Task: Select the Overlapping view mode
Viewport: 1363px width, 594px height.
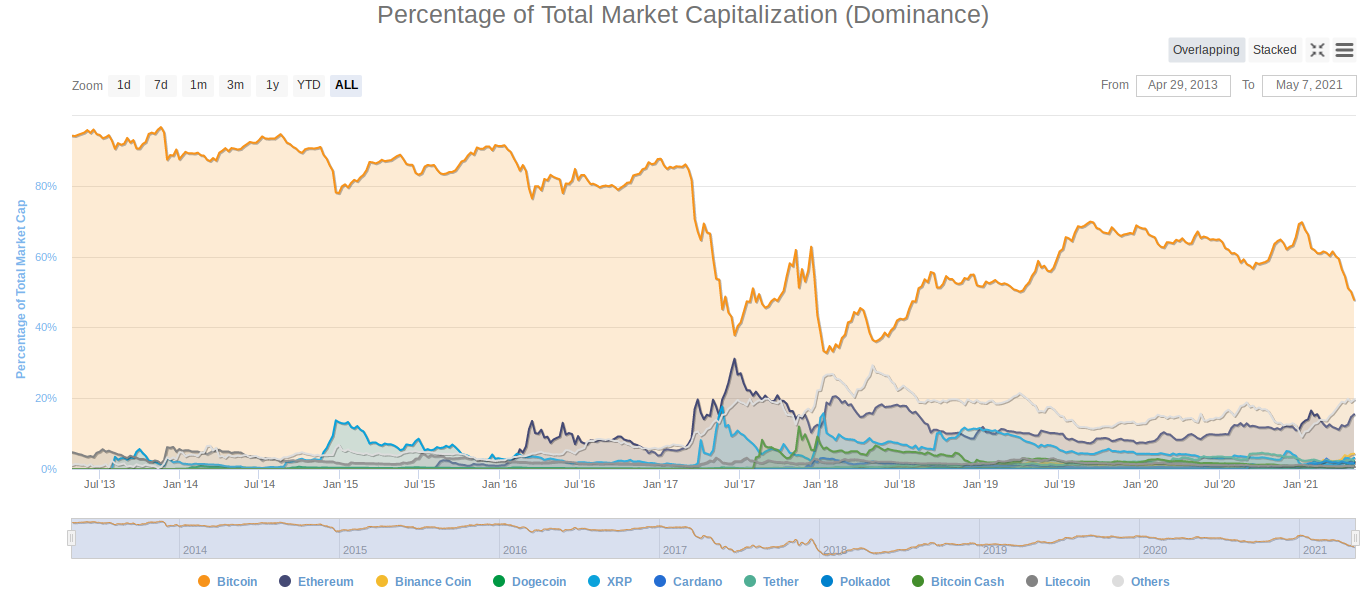Action: pos(1206,50)
